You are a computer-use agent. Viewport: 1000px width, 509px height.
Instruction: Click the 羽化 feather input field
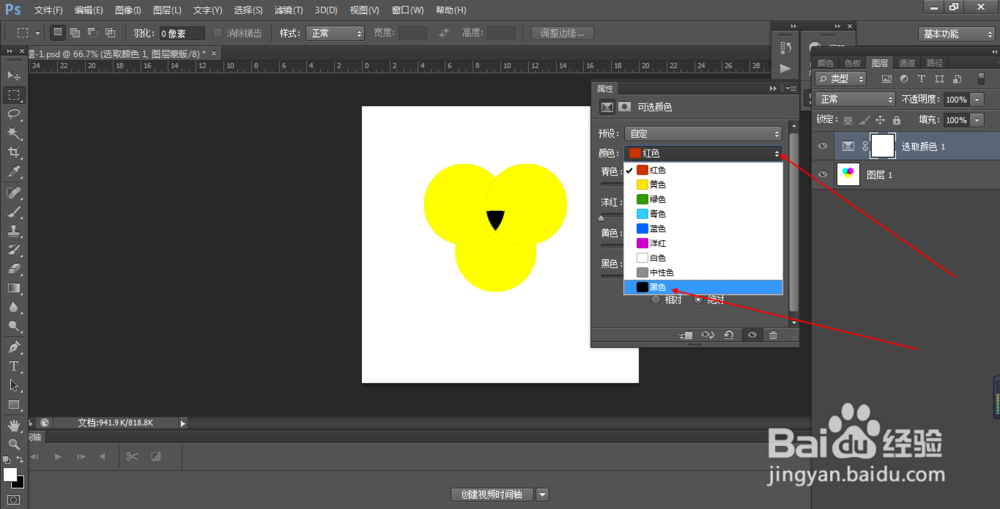click(x=182, y=33)
